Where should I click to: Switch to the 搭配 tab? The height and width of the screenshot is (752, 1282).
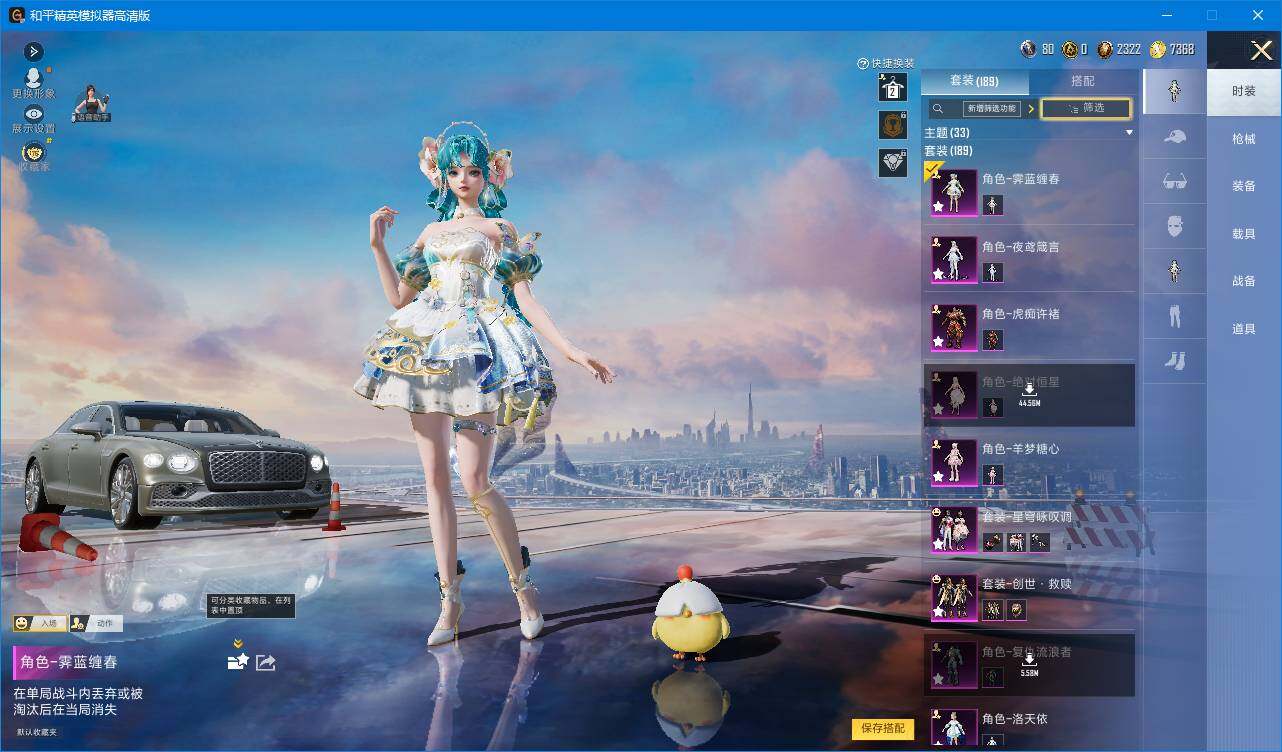[1082, 81]
